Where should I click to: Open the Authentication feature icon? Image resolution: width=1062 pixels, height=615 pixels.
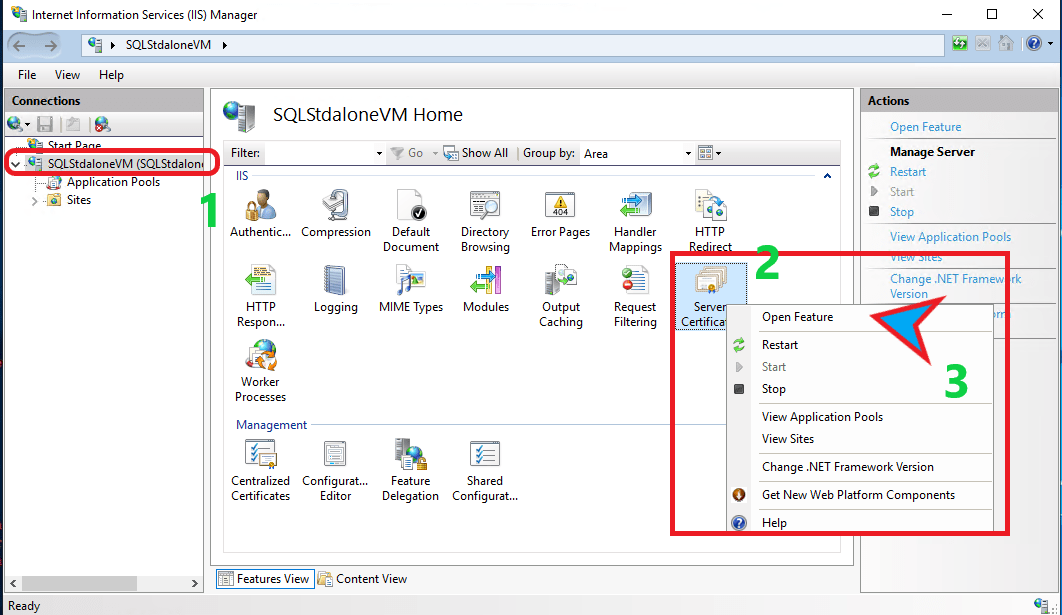(260, 205)
